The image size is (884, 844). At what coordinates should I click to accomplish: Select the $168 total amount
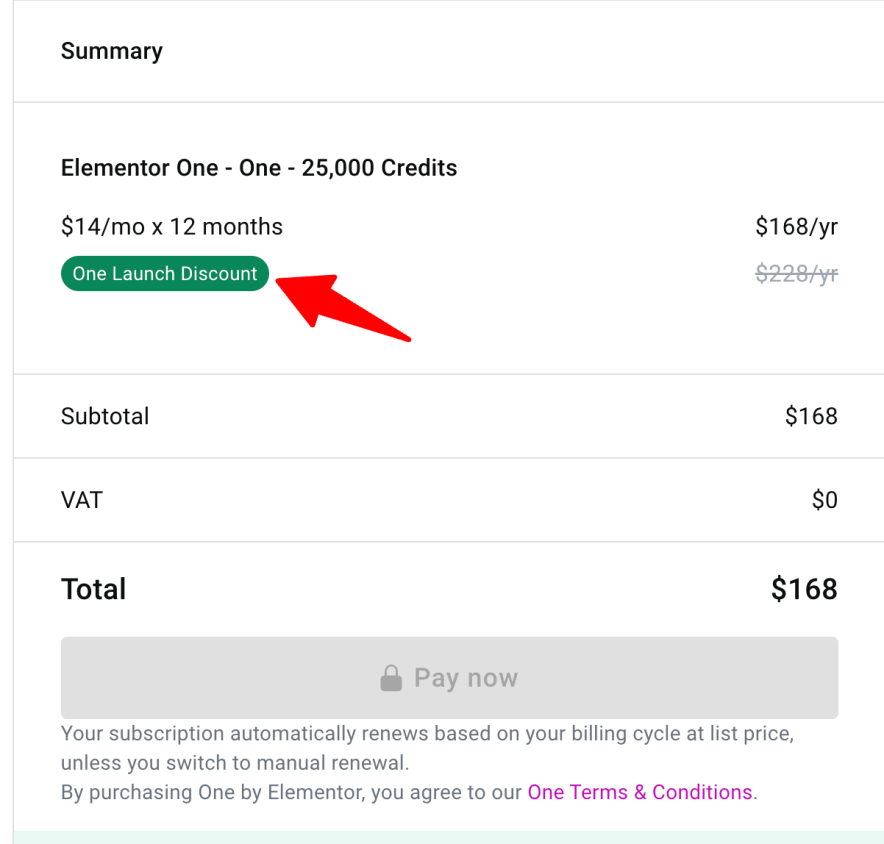coord(804,589)
